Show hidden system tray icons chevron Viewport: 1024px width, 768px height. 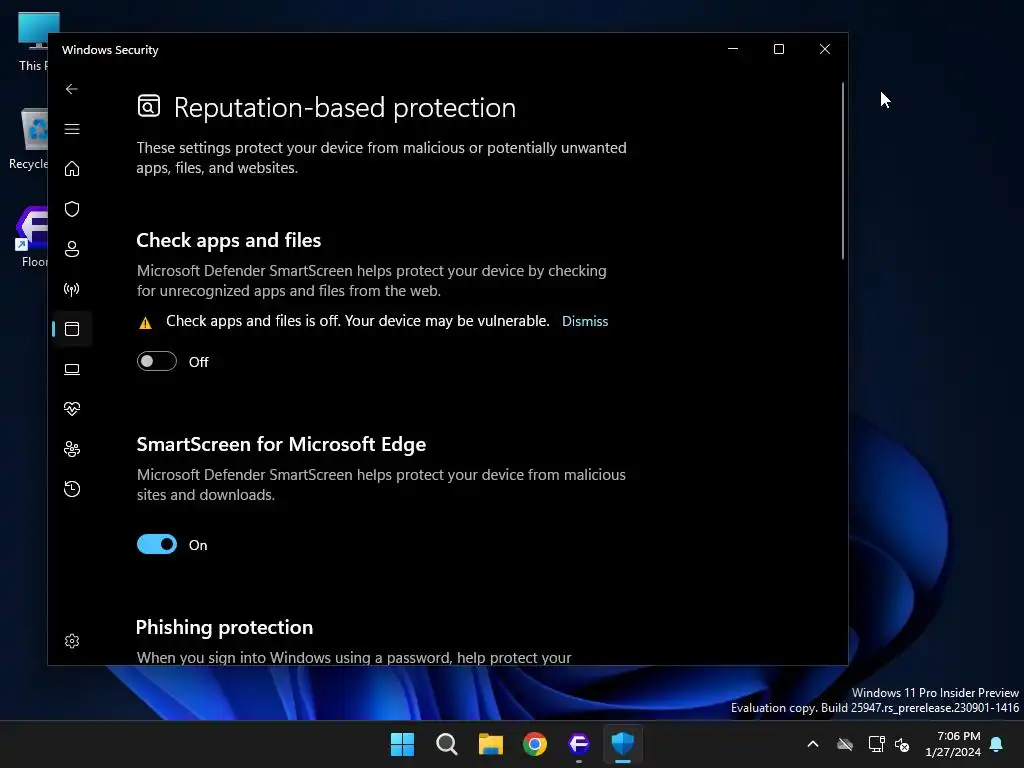click(x=813, y=744)
